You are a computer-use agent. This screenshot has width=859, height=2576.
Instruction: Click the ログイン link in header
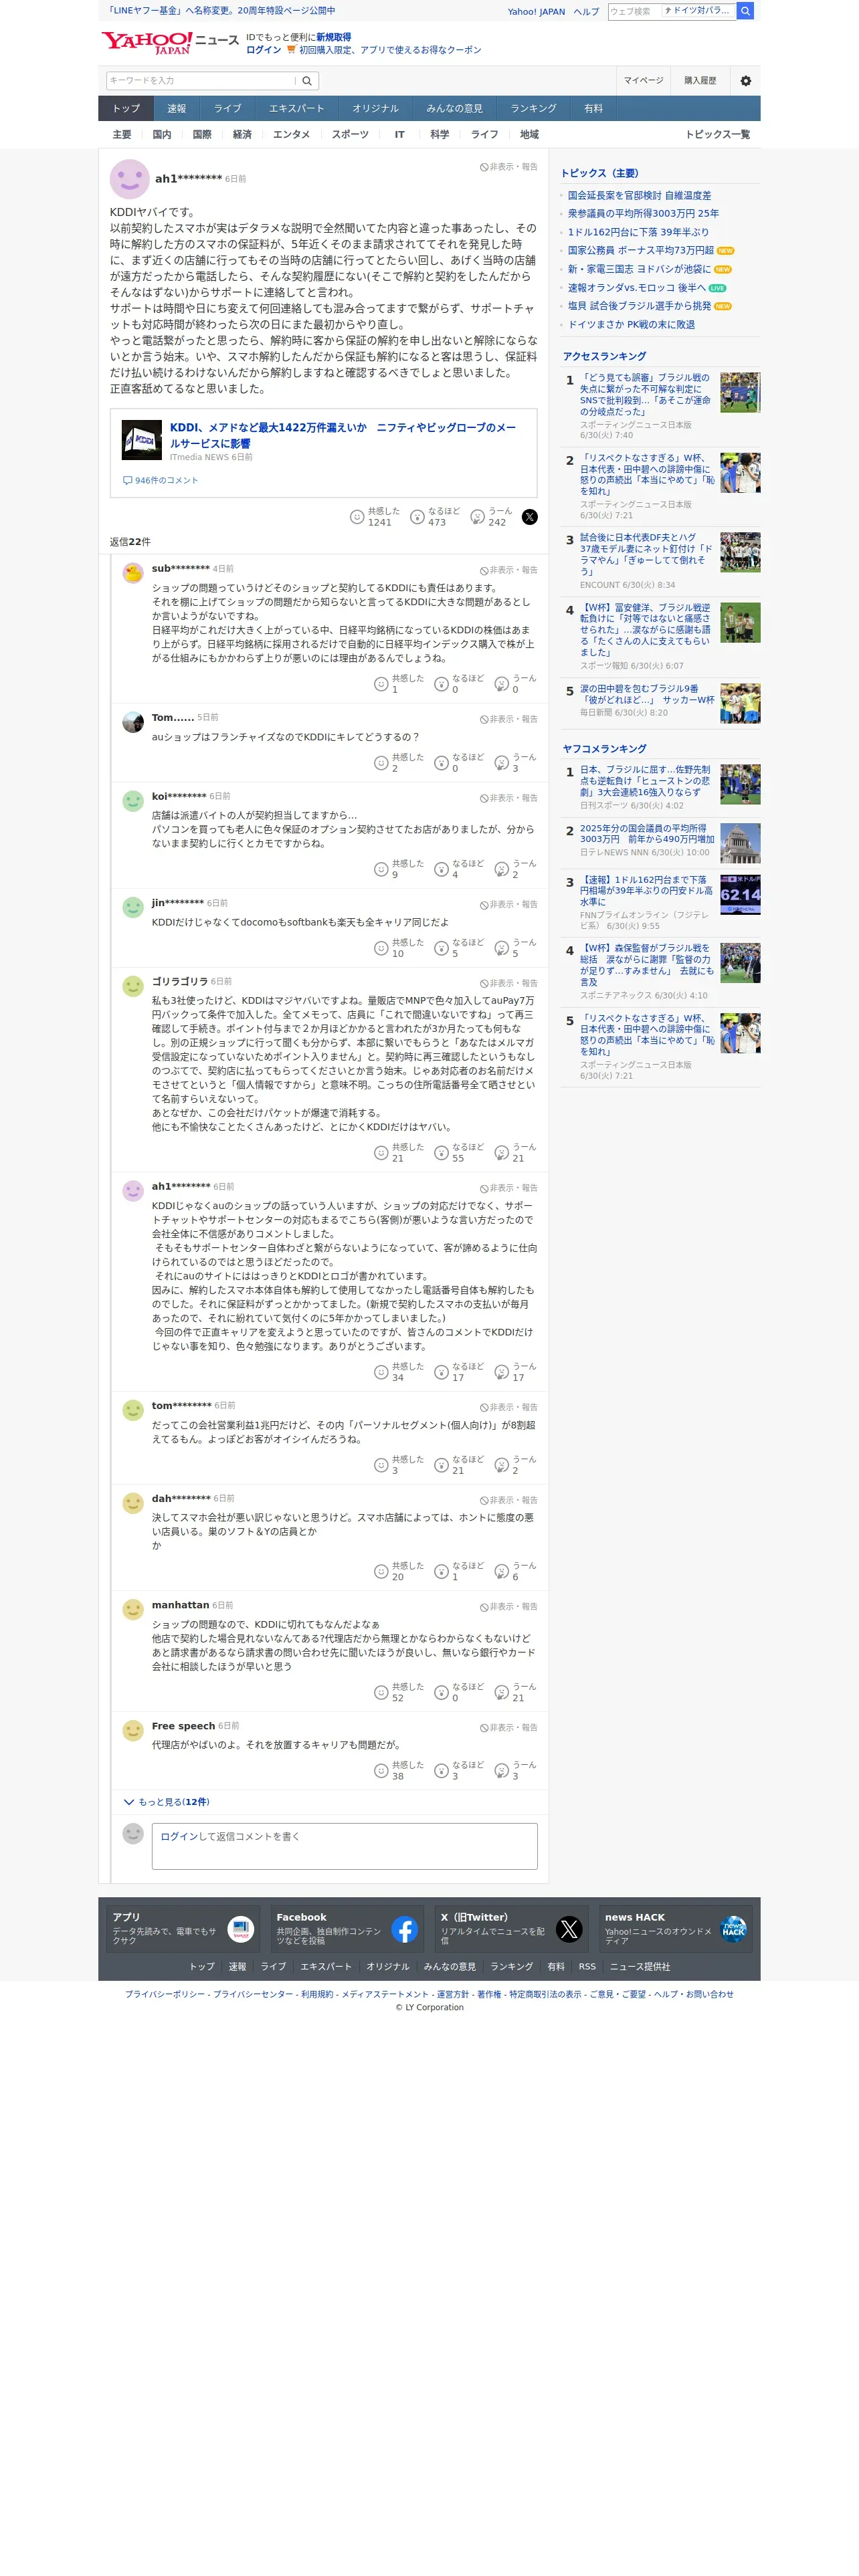(x=263, y=50)
